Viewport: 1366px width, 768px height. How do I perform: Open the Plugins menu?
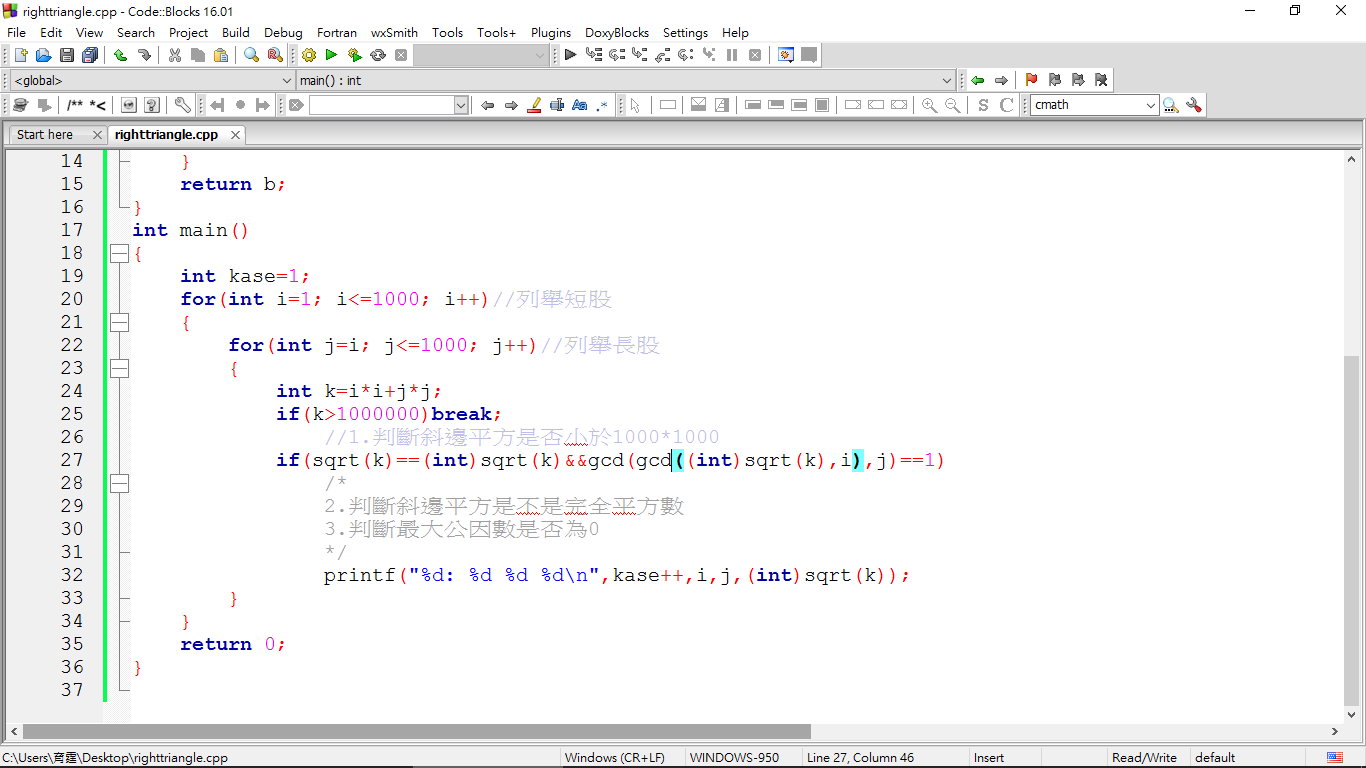(x=551, y=32)
